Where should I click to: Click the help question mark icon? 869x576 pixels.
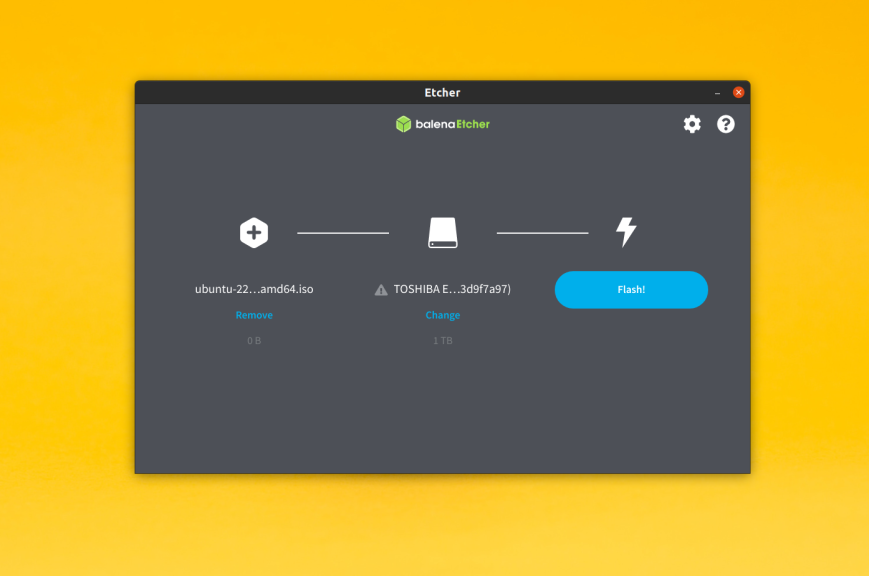coord(726,124)
